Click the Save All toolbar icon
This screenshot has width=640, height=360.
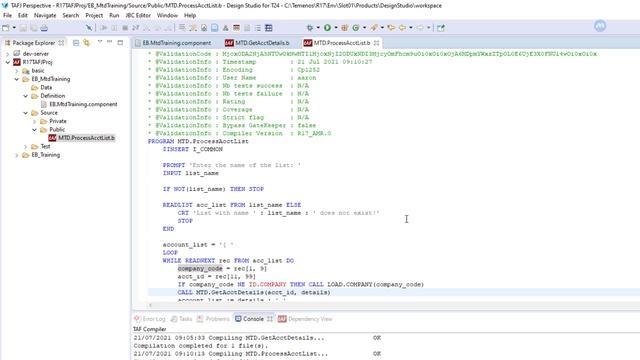[33, 28]
